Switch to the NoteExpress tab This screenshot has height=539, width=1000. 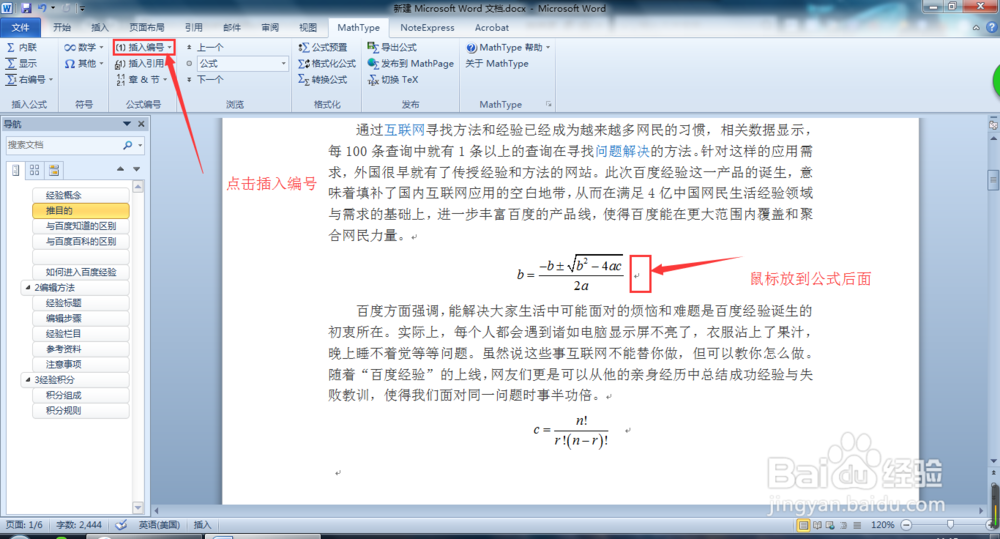(x=427, y=27)
